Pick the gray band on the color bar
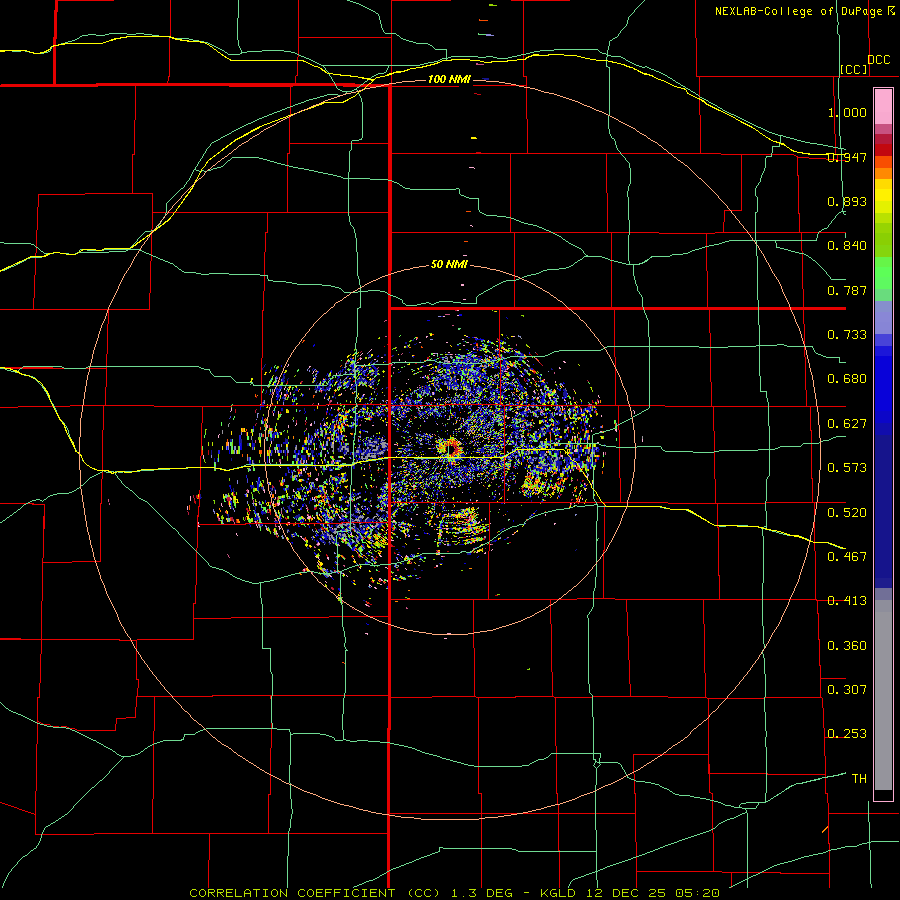The image size is (900, 900). [883, 695]
